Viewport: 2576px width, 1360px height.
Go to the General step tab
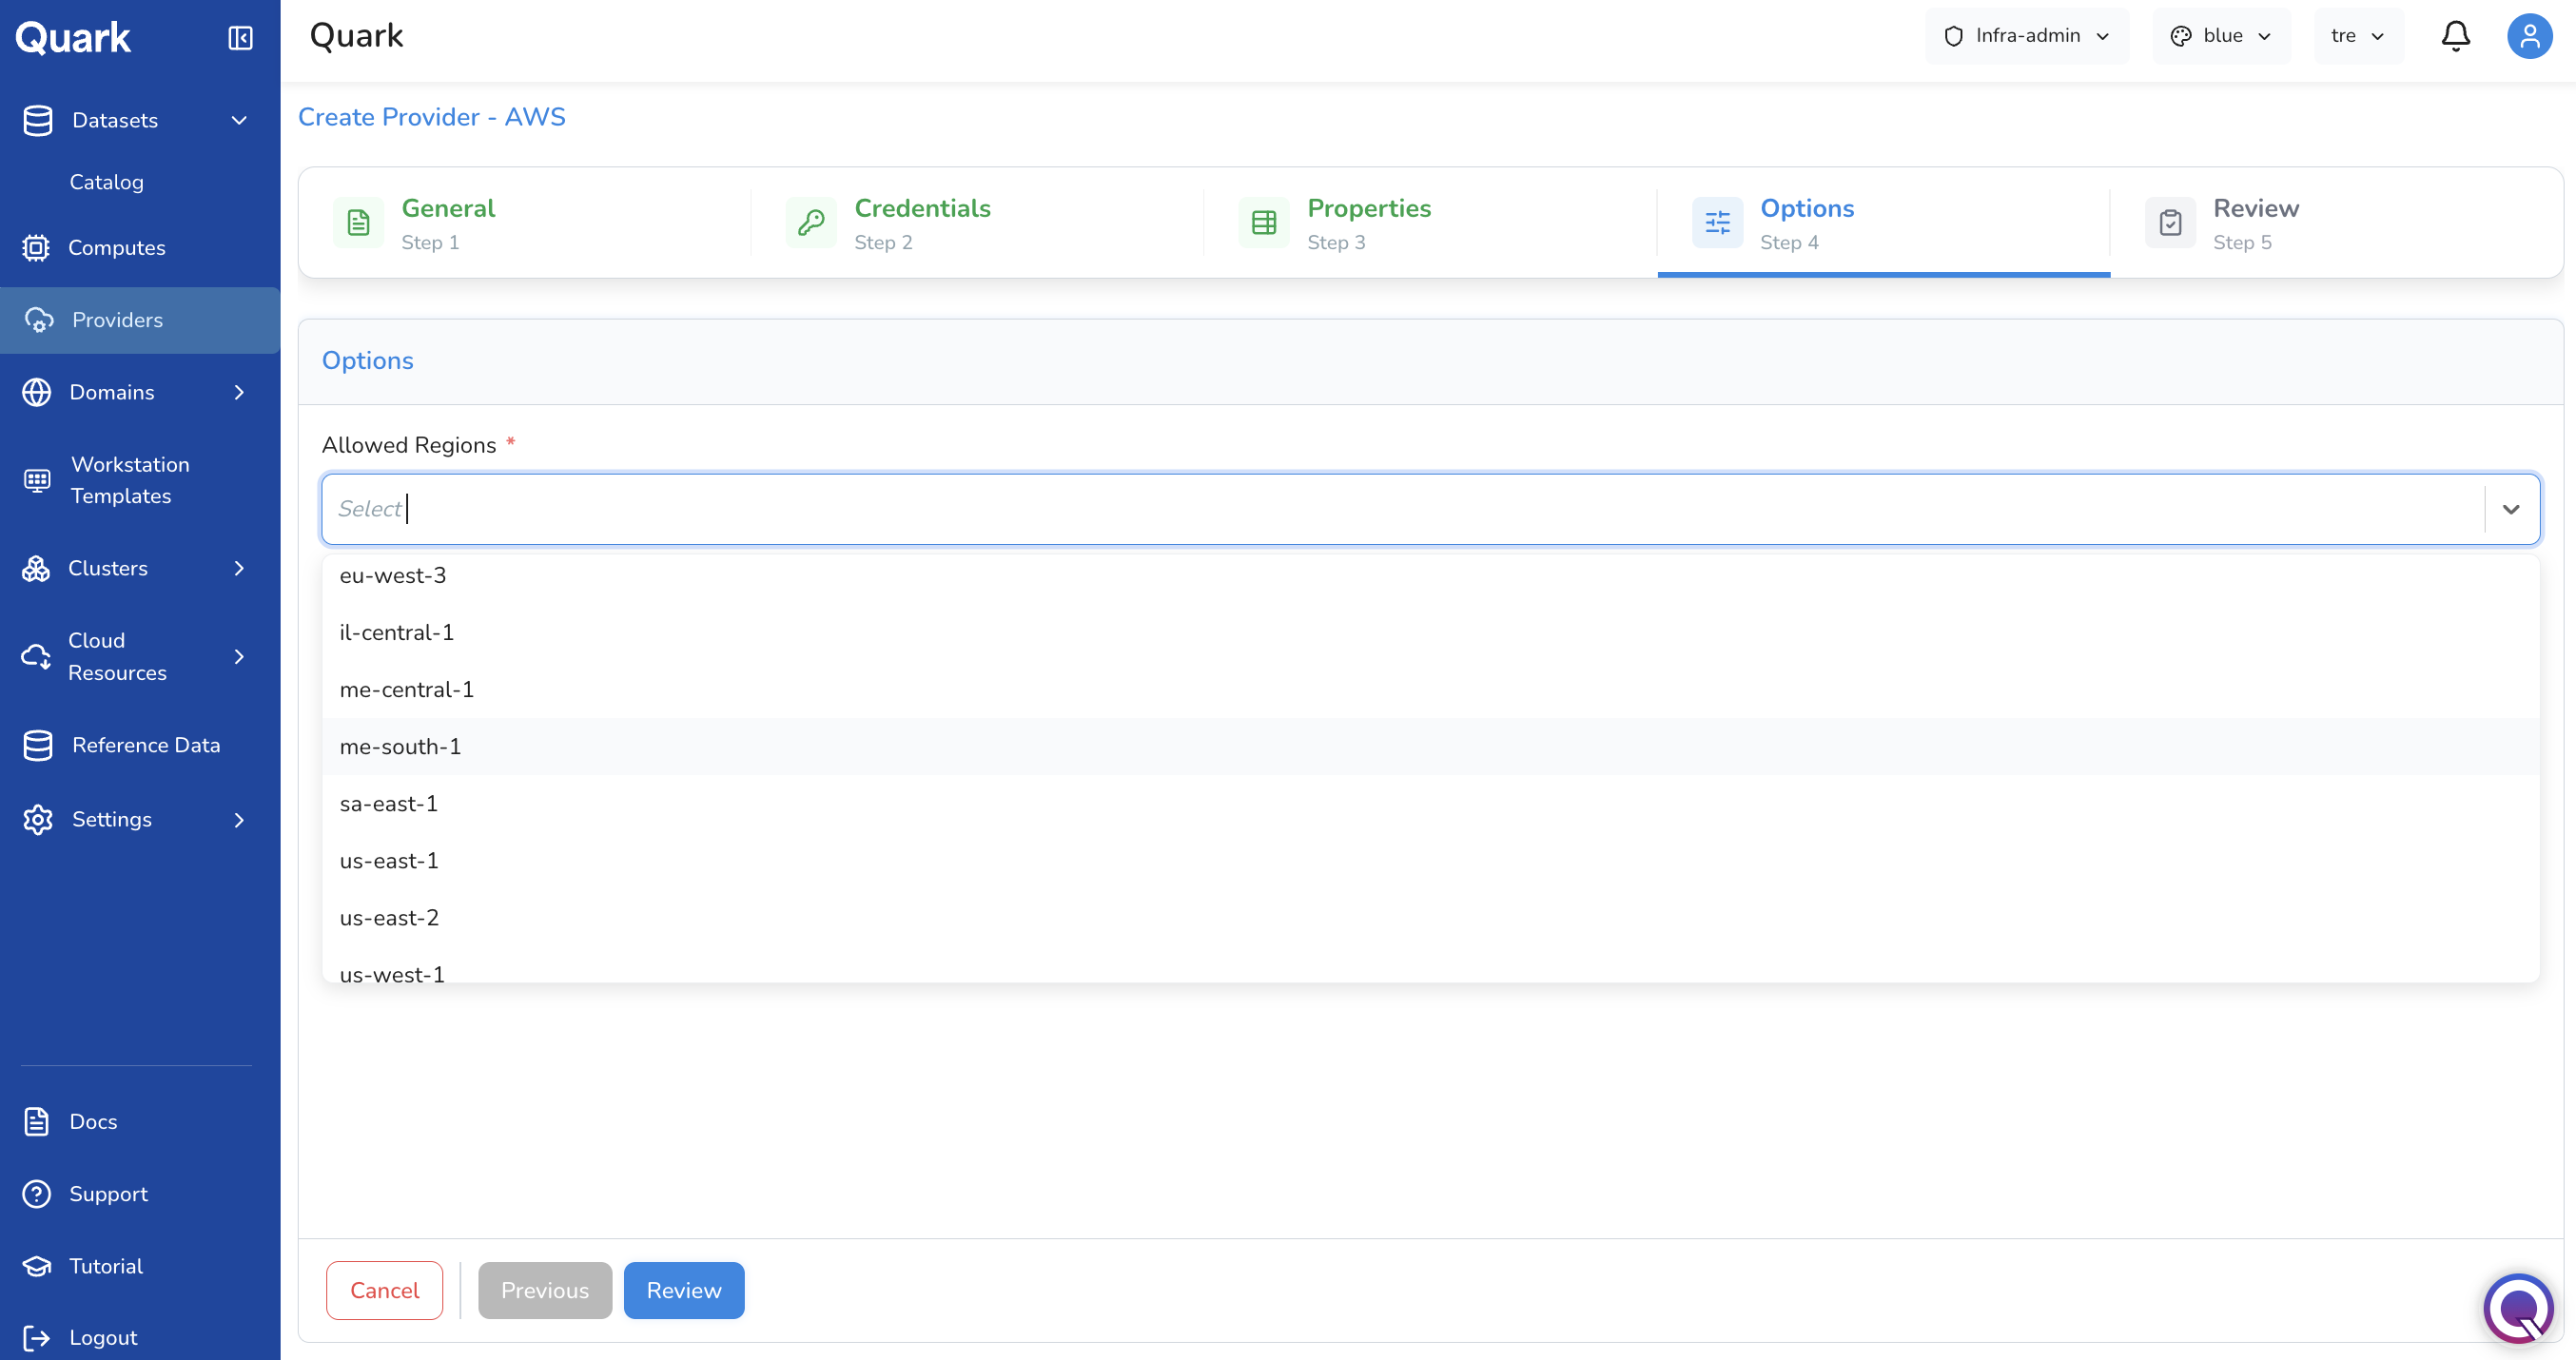pos(525,223)
